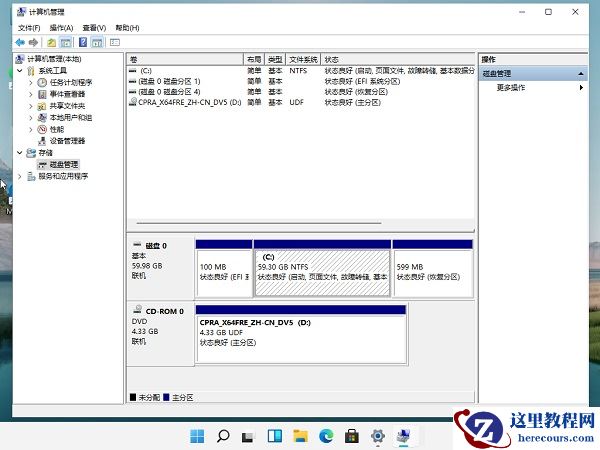Launch Microsoft Edge from taskbar
Screen dimensions: 600x450
point(326,436)
